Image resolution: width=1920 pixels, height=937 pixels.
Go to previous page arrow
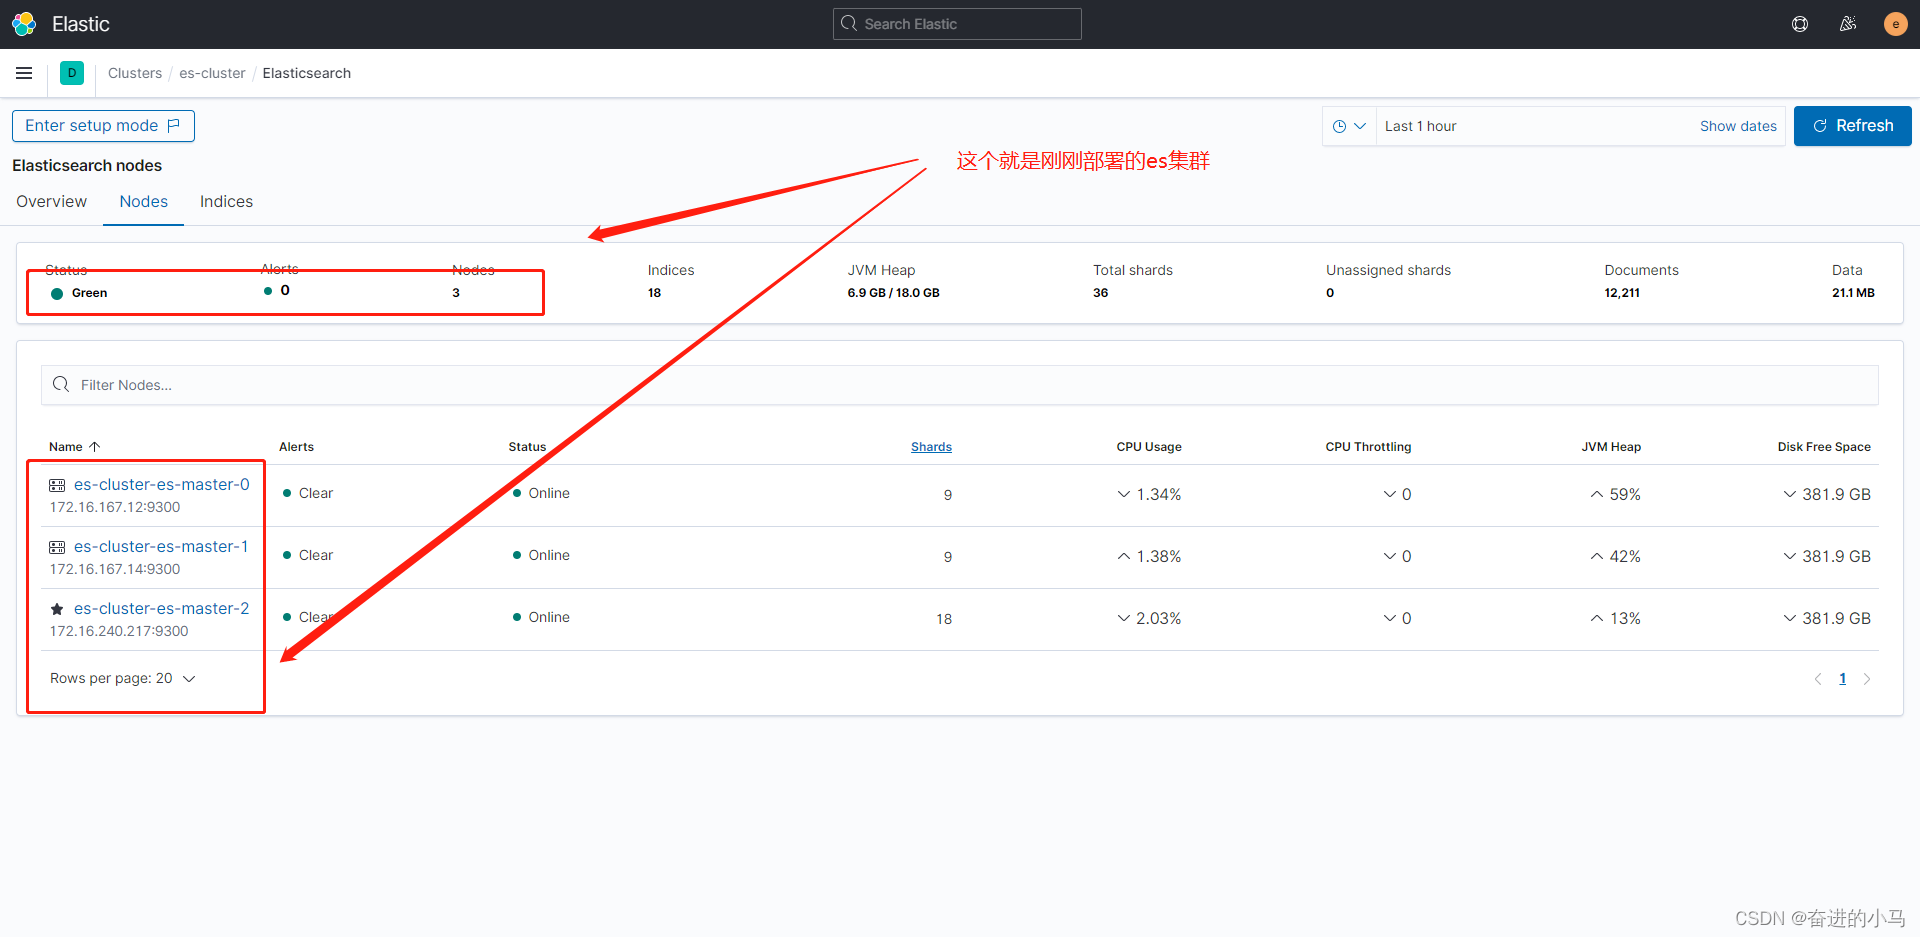[1818, 679]
